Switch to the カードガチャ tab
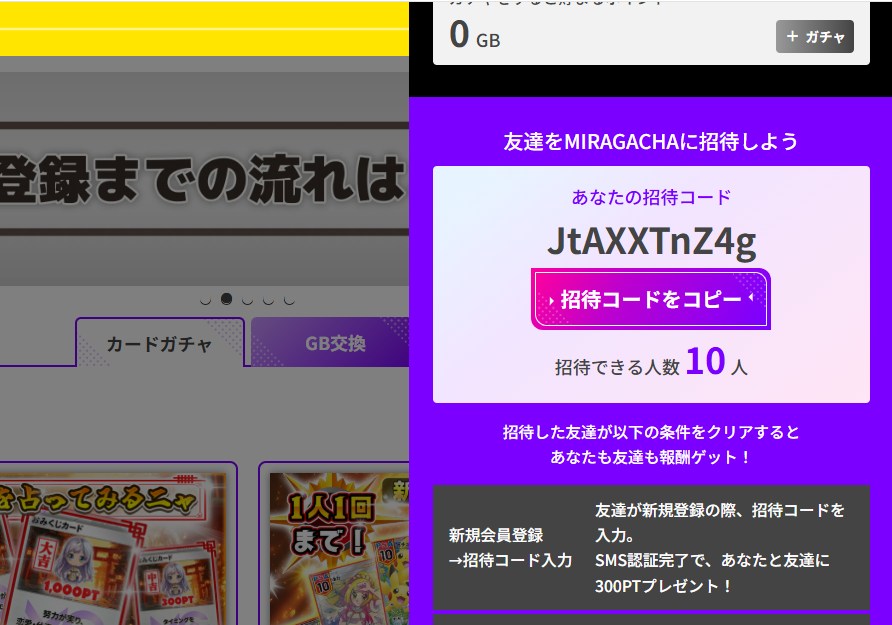The image size is (892, 625). click(x=160, y=344)
